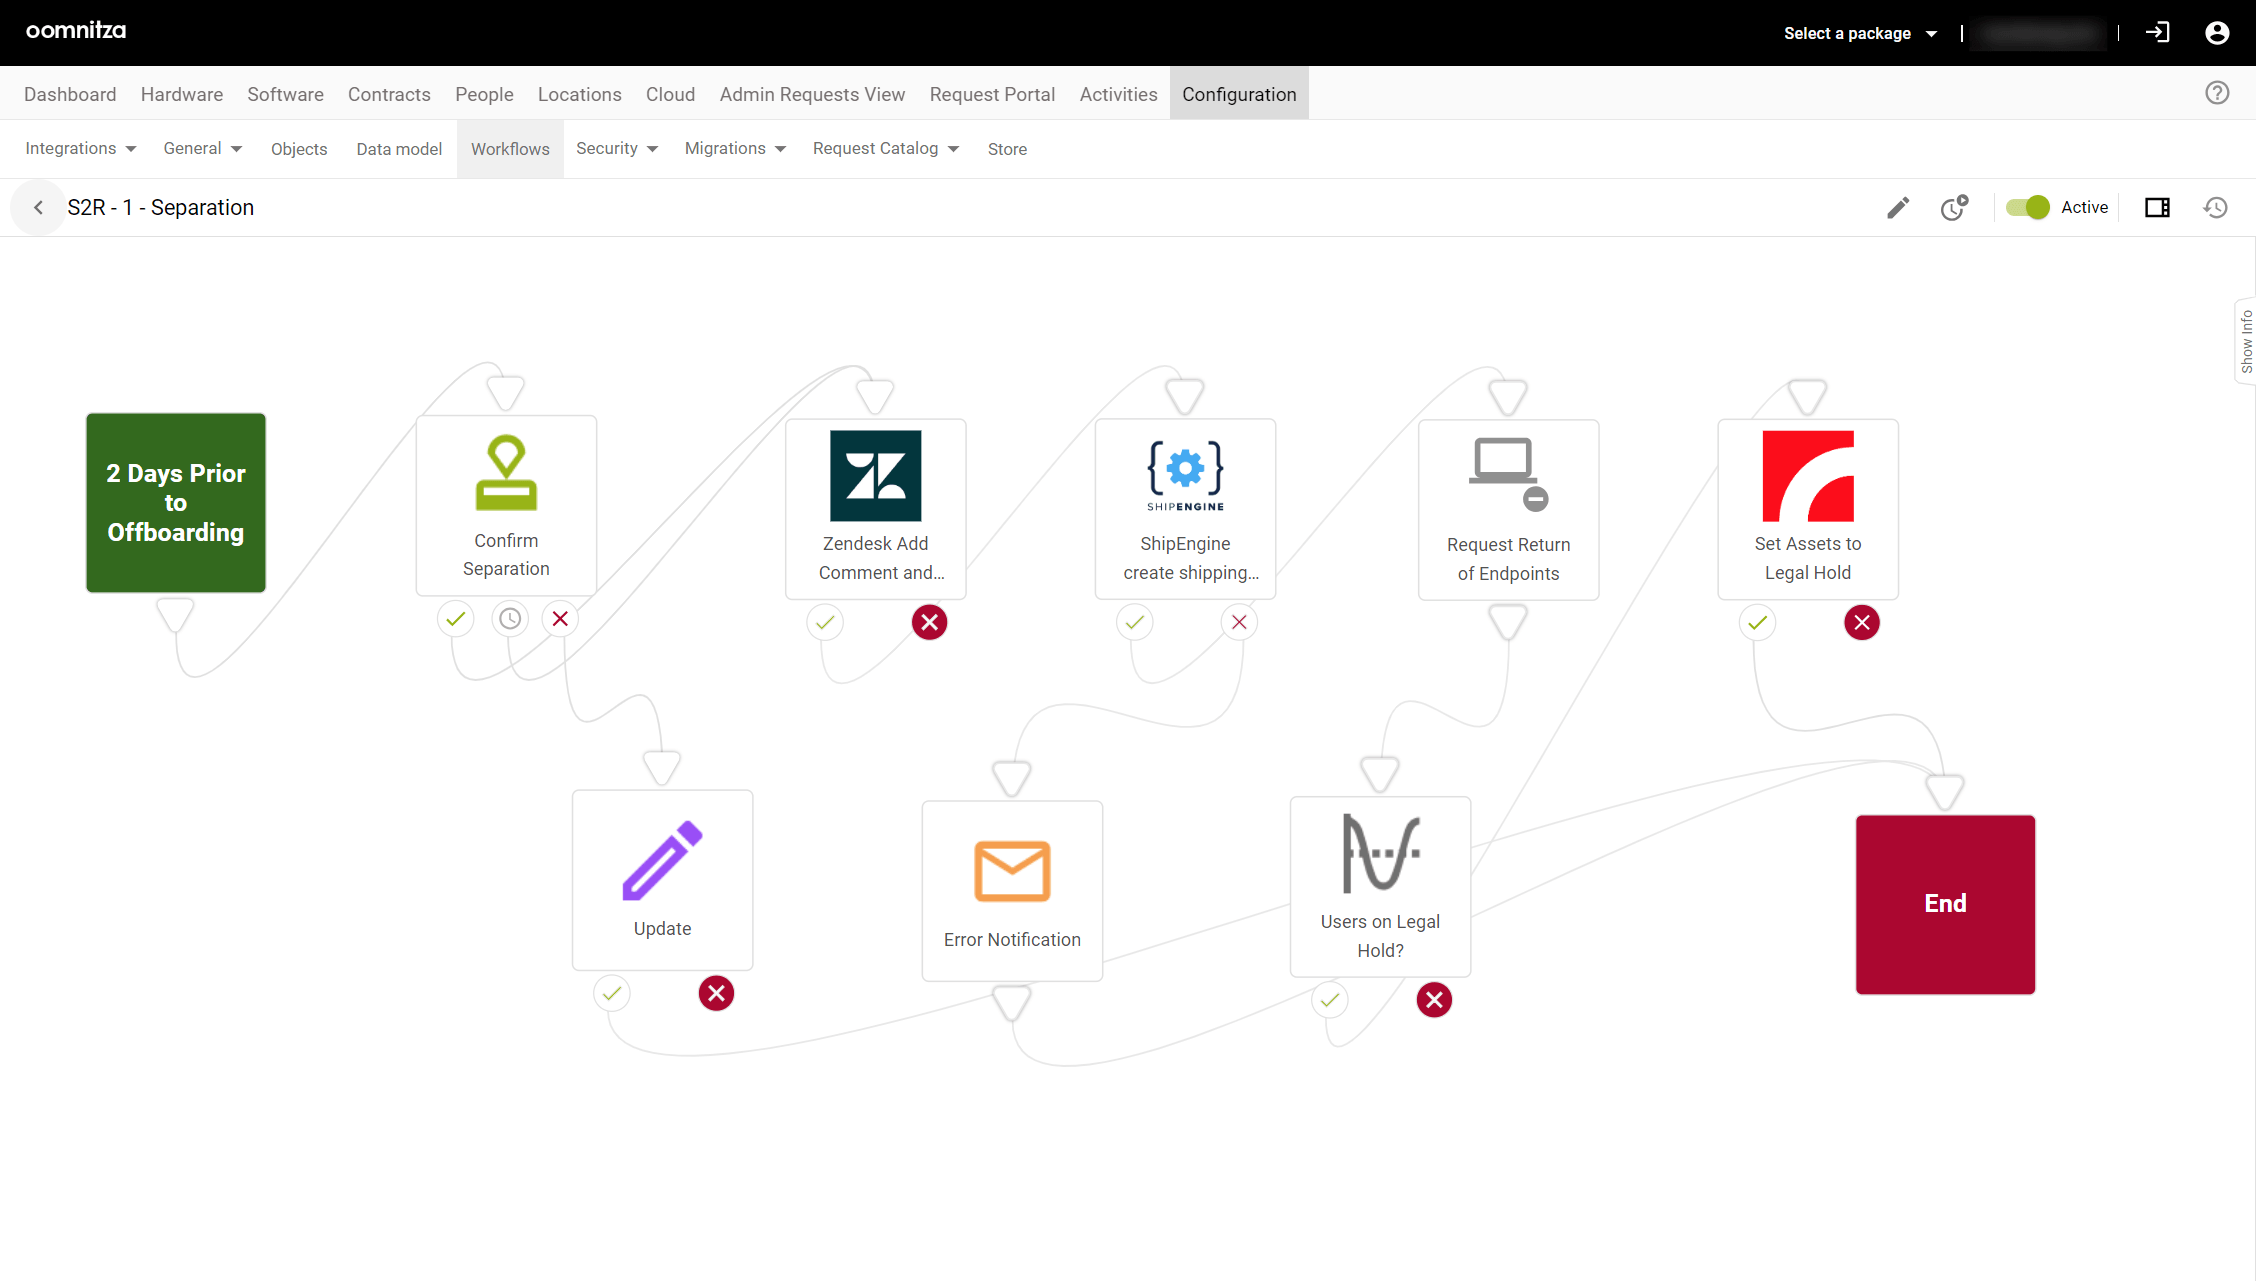Screen dimensions: 2256x1281
Task: Select the Request Return of Endpoints node
Action: (1508, 510)
